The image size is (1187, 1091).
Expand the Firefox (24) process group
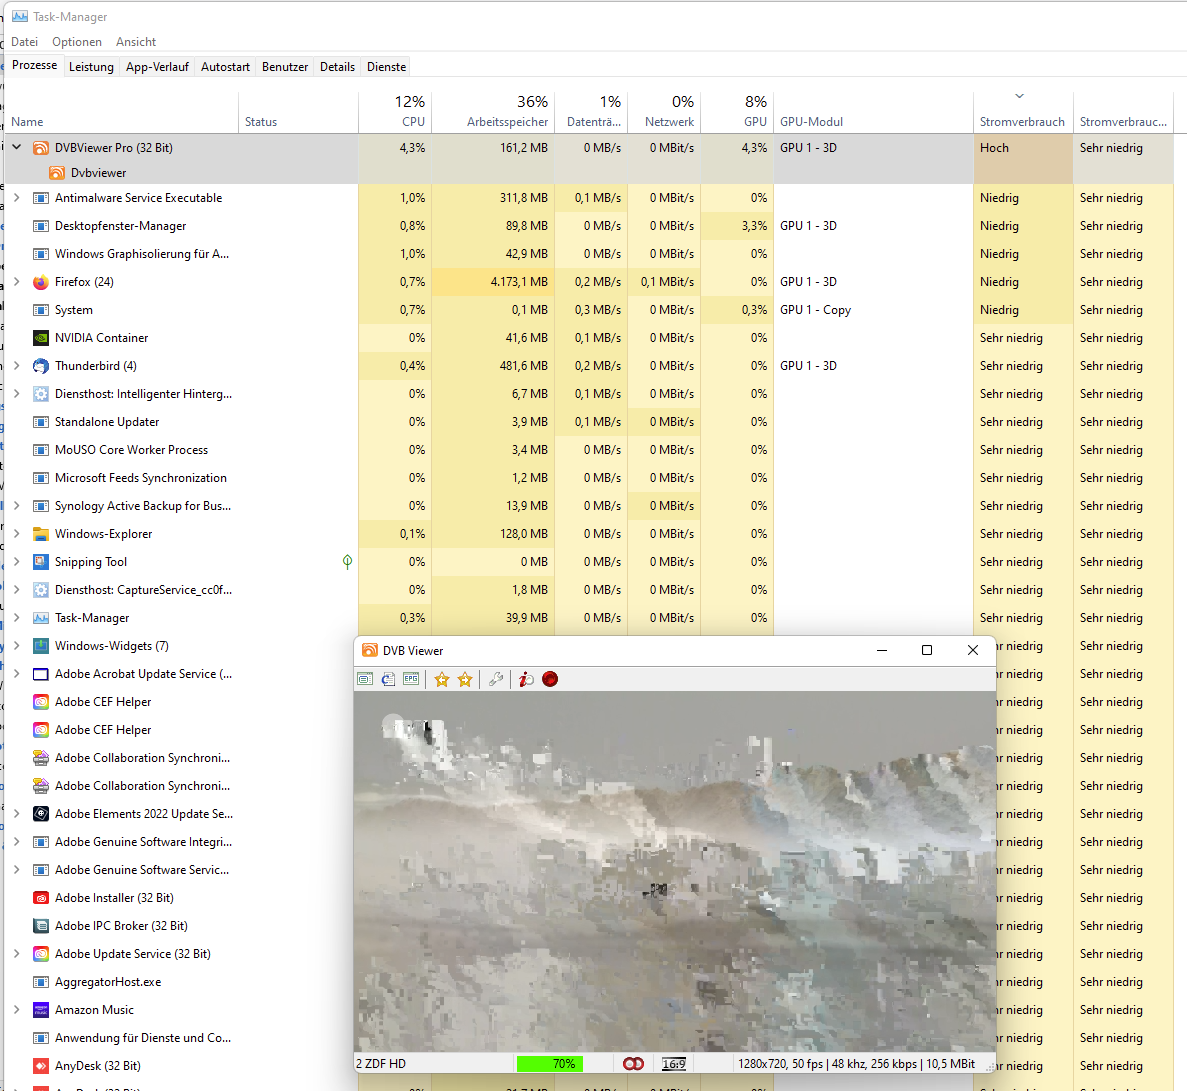tap(17, 282)
